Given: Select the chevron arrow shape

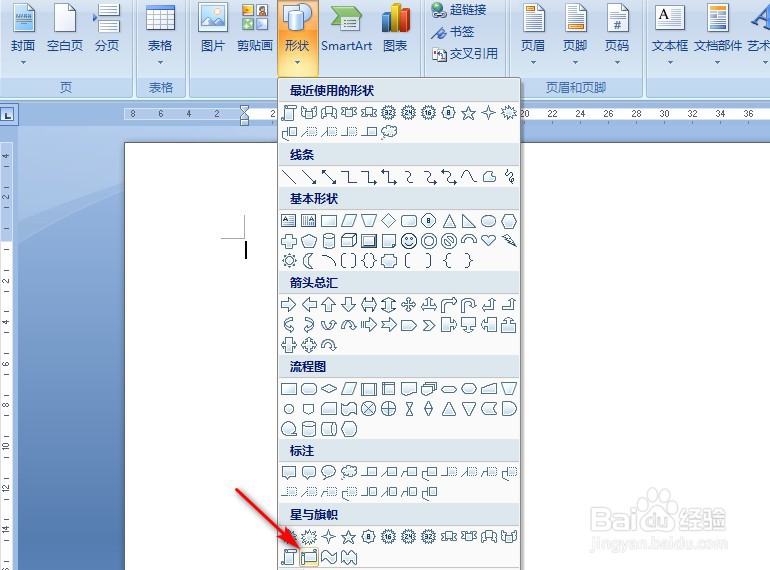Looking at the screenshot, I should (x=429, y=325).
